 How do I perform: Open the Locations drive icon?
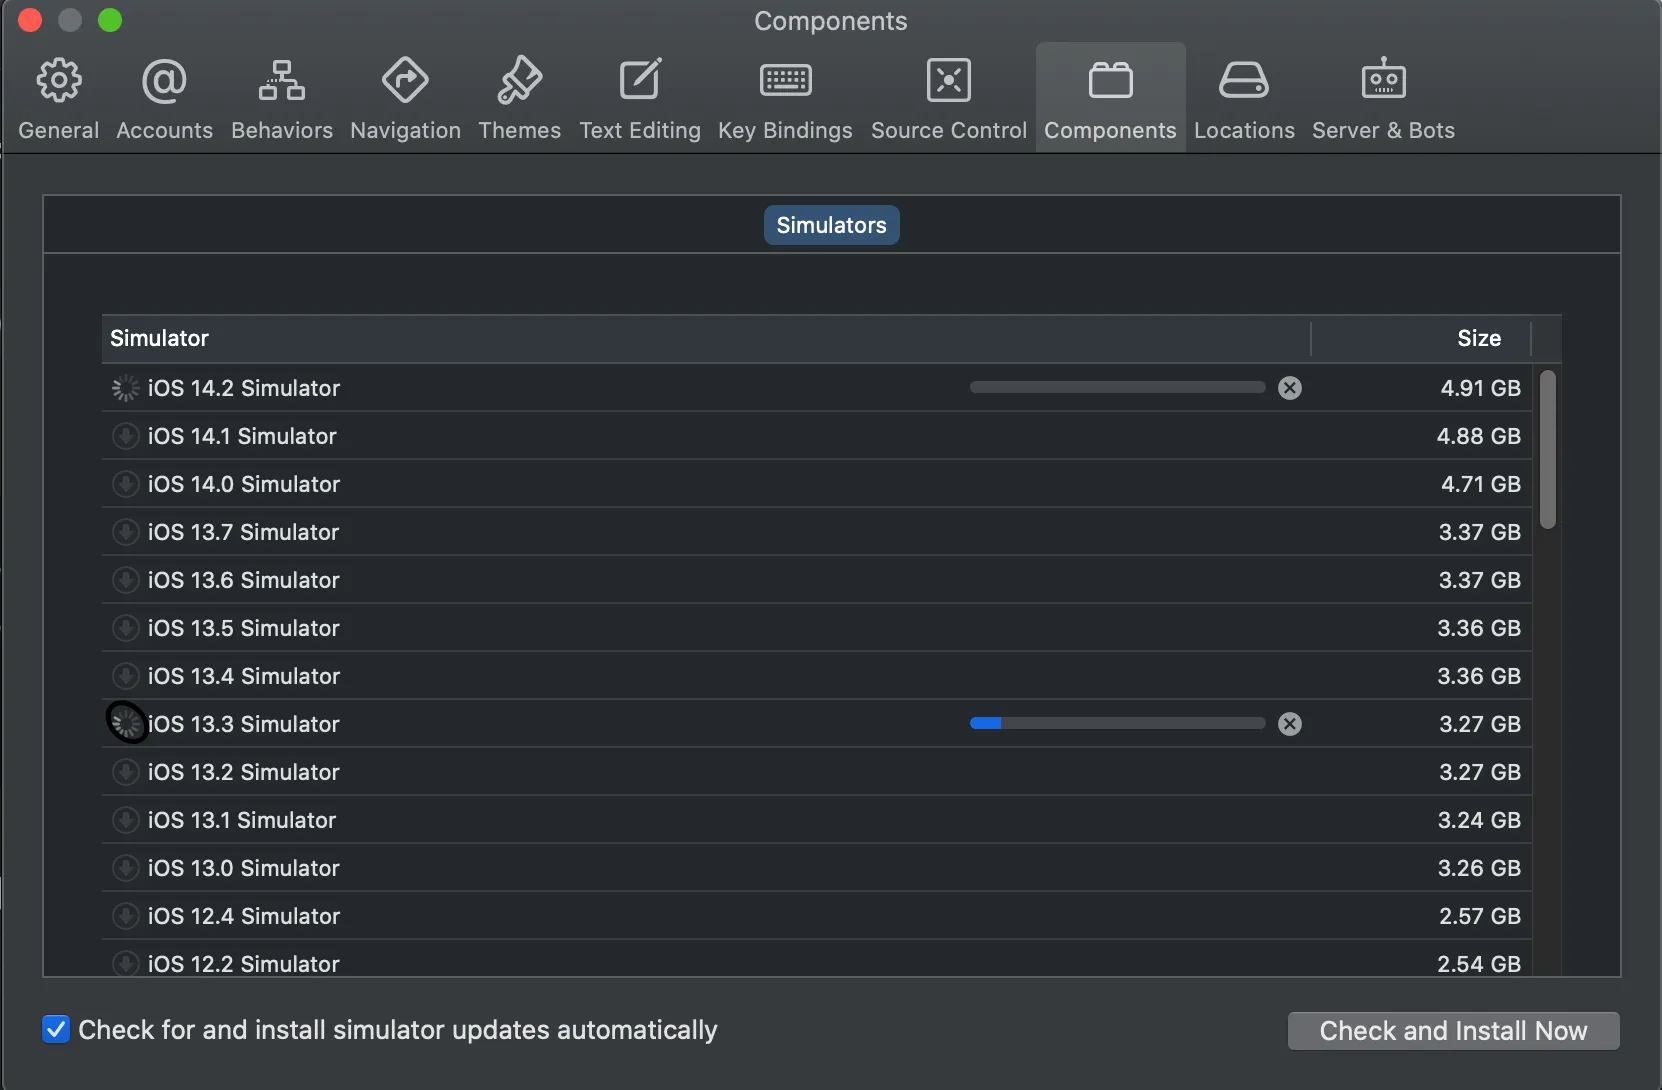tap(1244, 80)
